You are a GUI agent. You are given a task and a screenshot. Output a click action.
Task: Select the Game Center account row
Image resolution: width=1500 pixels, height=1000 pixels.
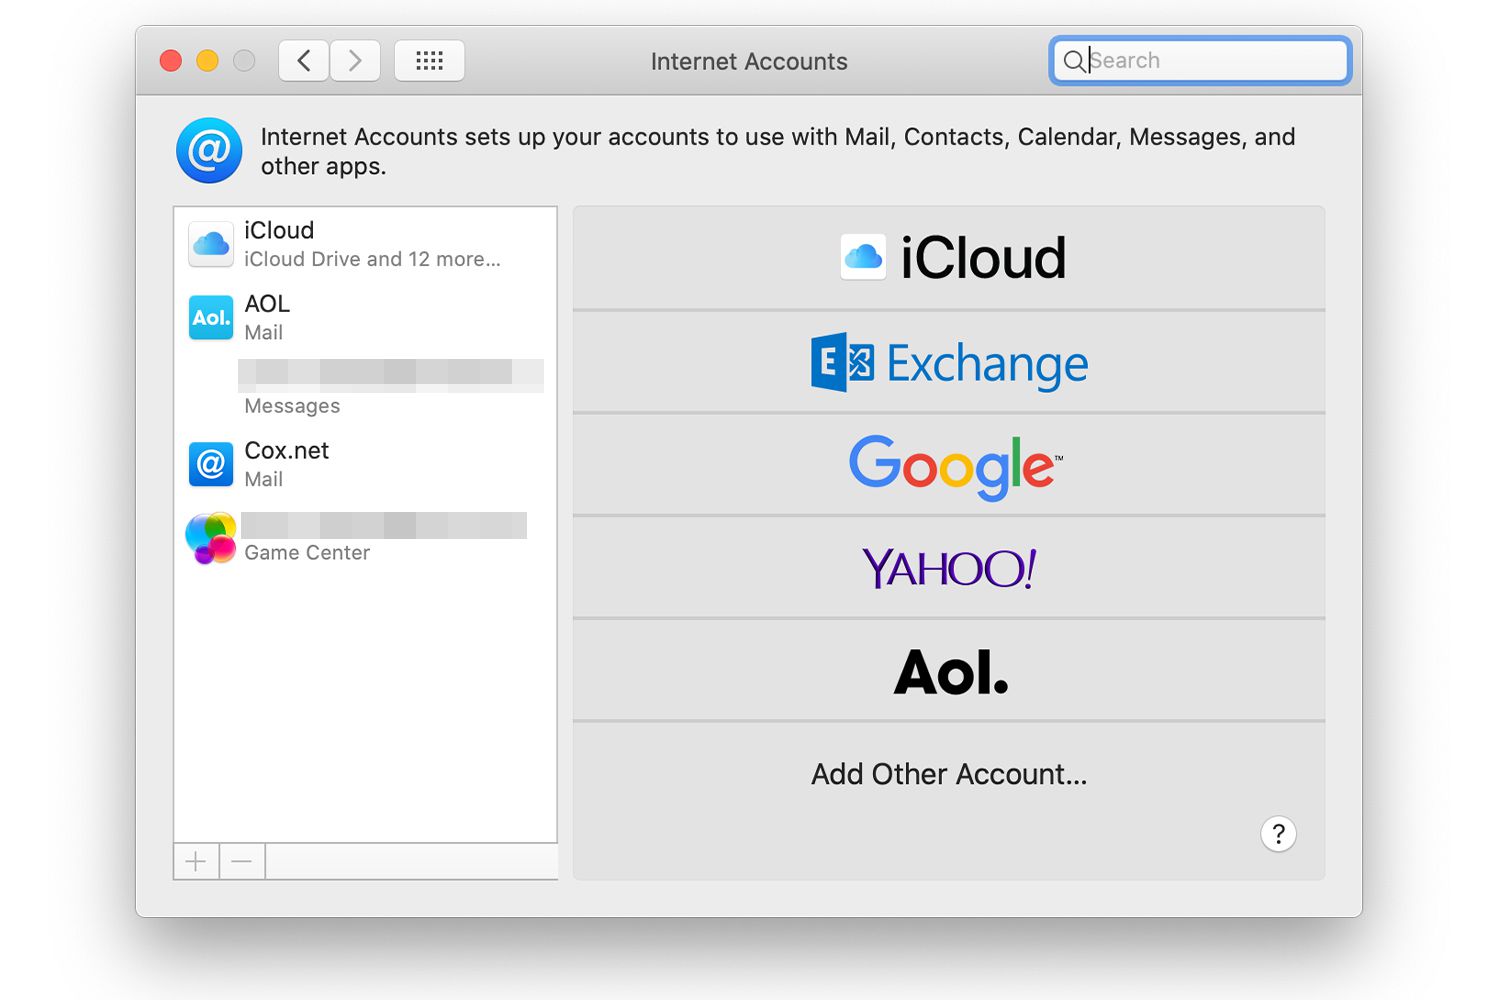tap(365, 538)
